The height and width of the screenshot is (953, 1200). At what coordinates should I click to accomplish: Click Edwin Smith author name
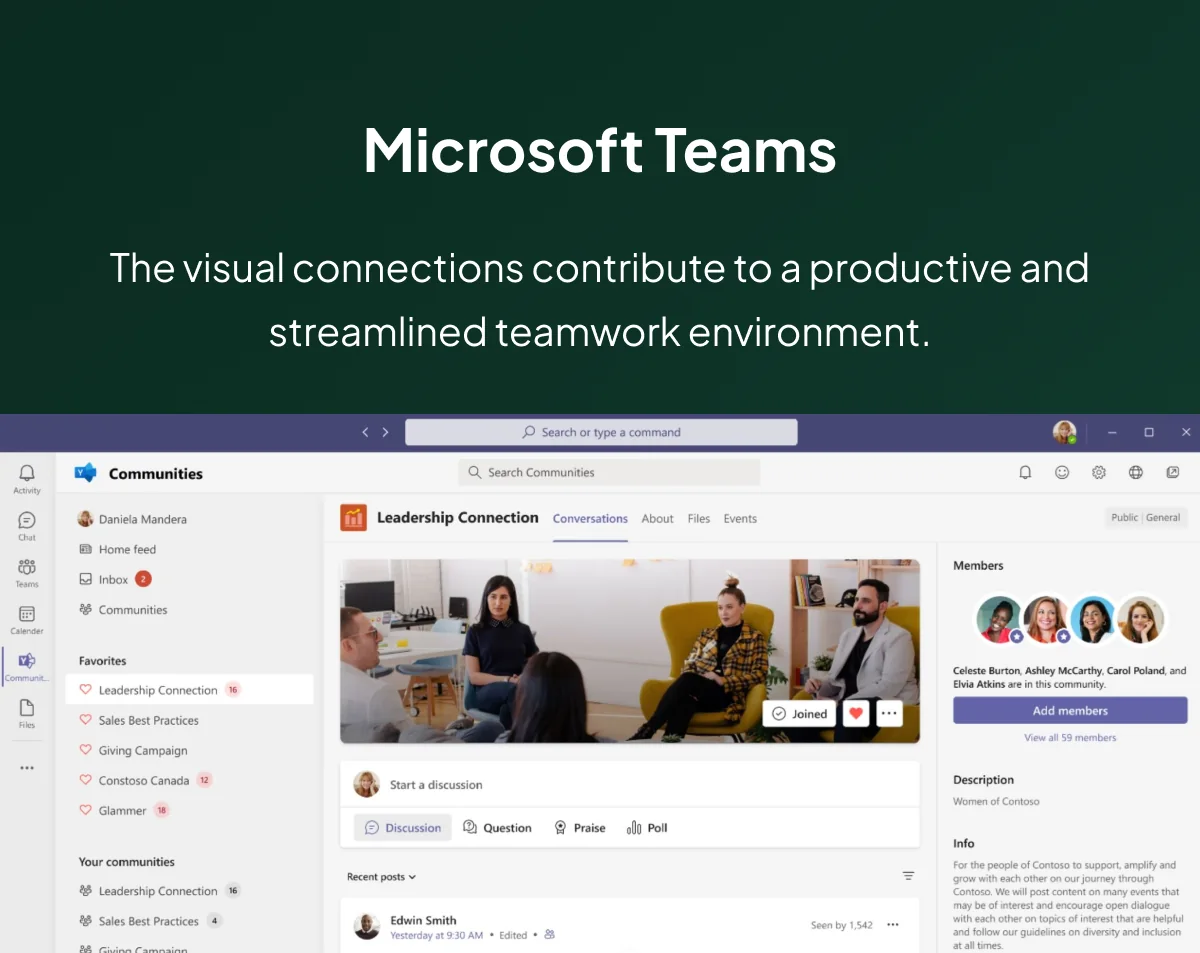[423, 920]
